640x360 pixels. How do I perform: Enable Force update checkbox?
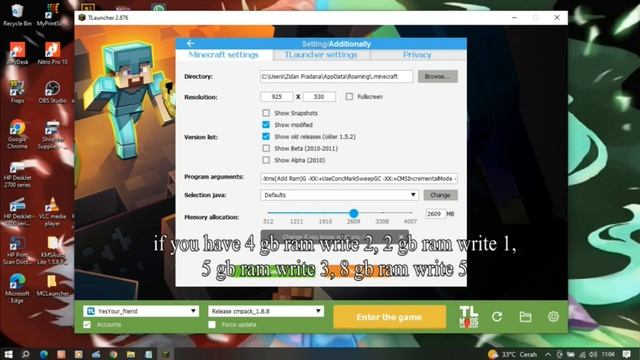[212, 324]
